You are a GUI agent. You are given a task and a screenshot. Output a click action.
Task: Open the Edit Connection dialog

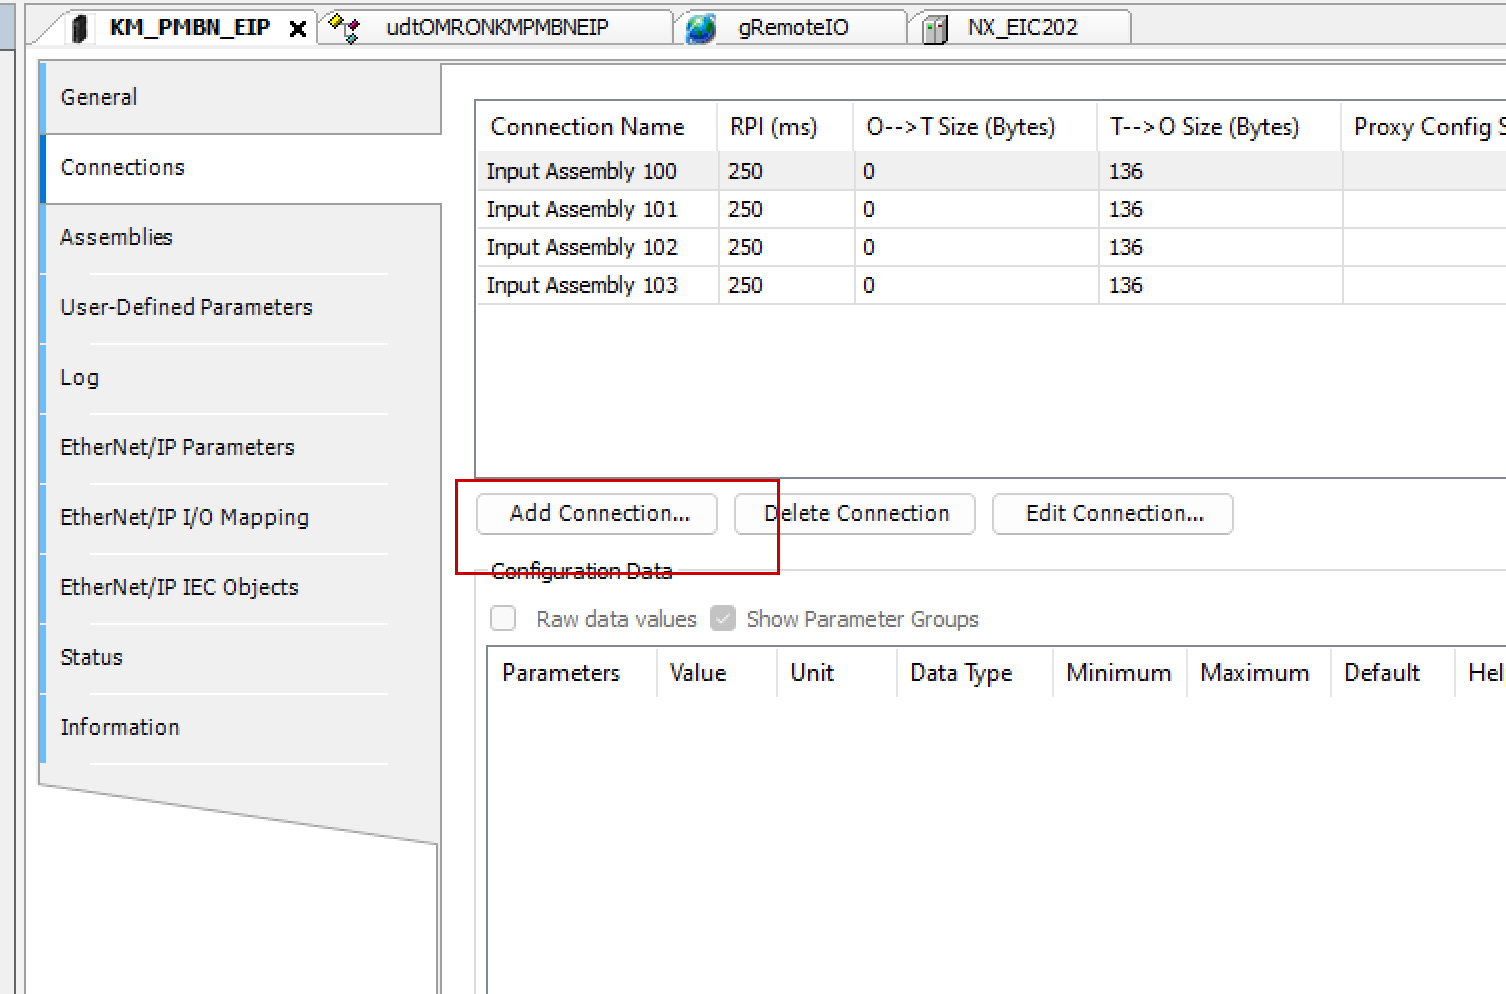click(x=1113, y=513)
